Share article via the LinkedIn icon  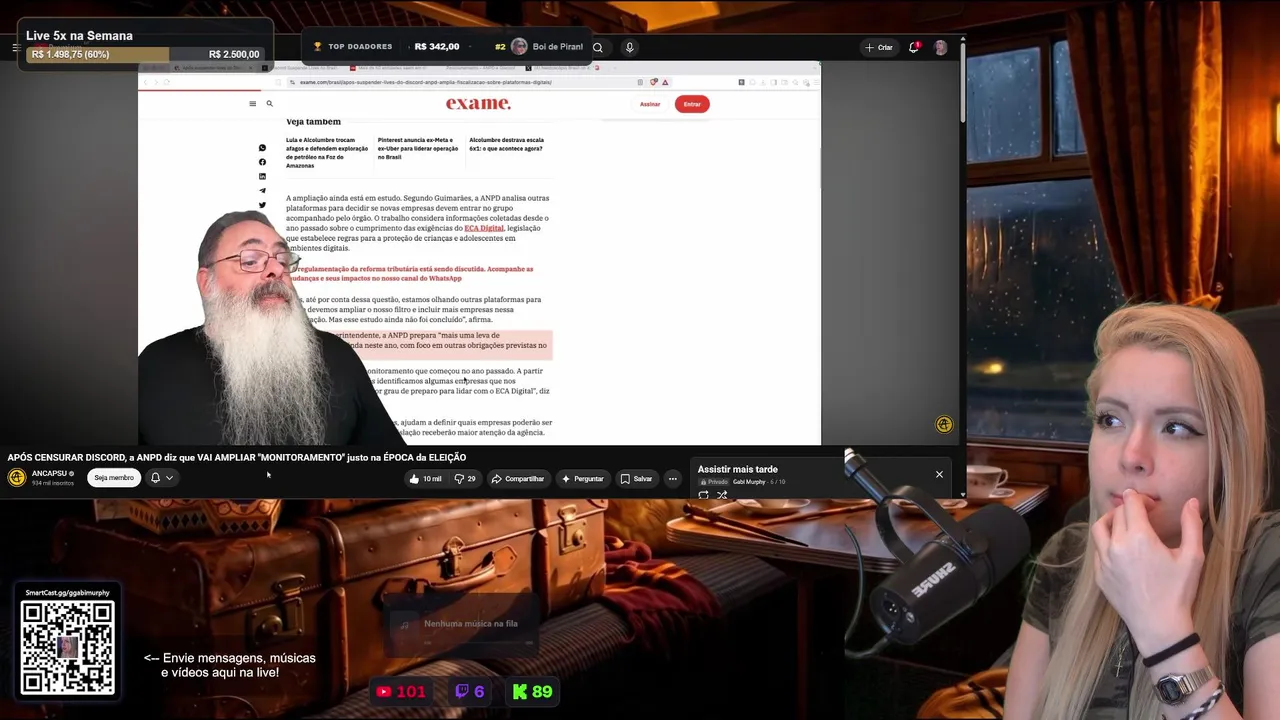pyautogui.click(x=262, y=176)
